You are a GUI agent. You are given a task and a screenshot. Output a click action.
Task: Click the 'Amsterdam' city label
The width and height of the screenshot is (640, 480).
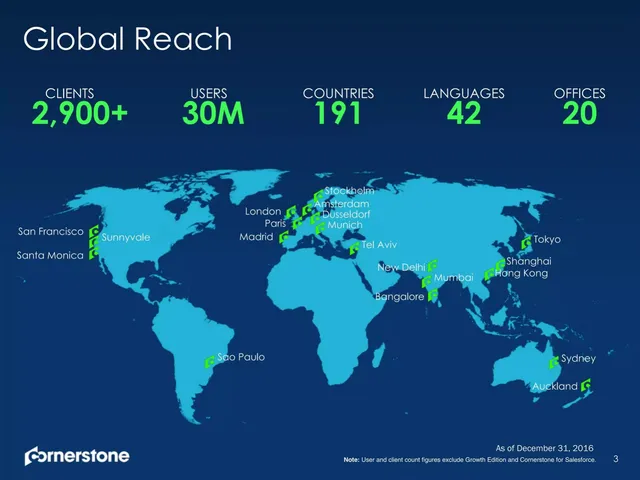[x=342, y=204]
